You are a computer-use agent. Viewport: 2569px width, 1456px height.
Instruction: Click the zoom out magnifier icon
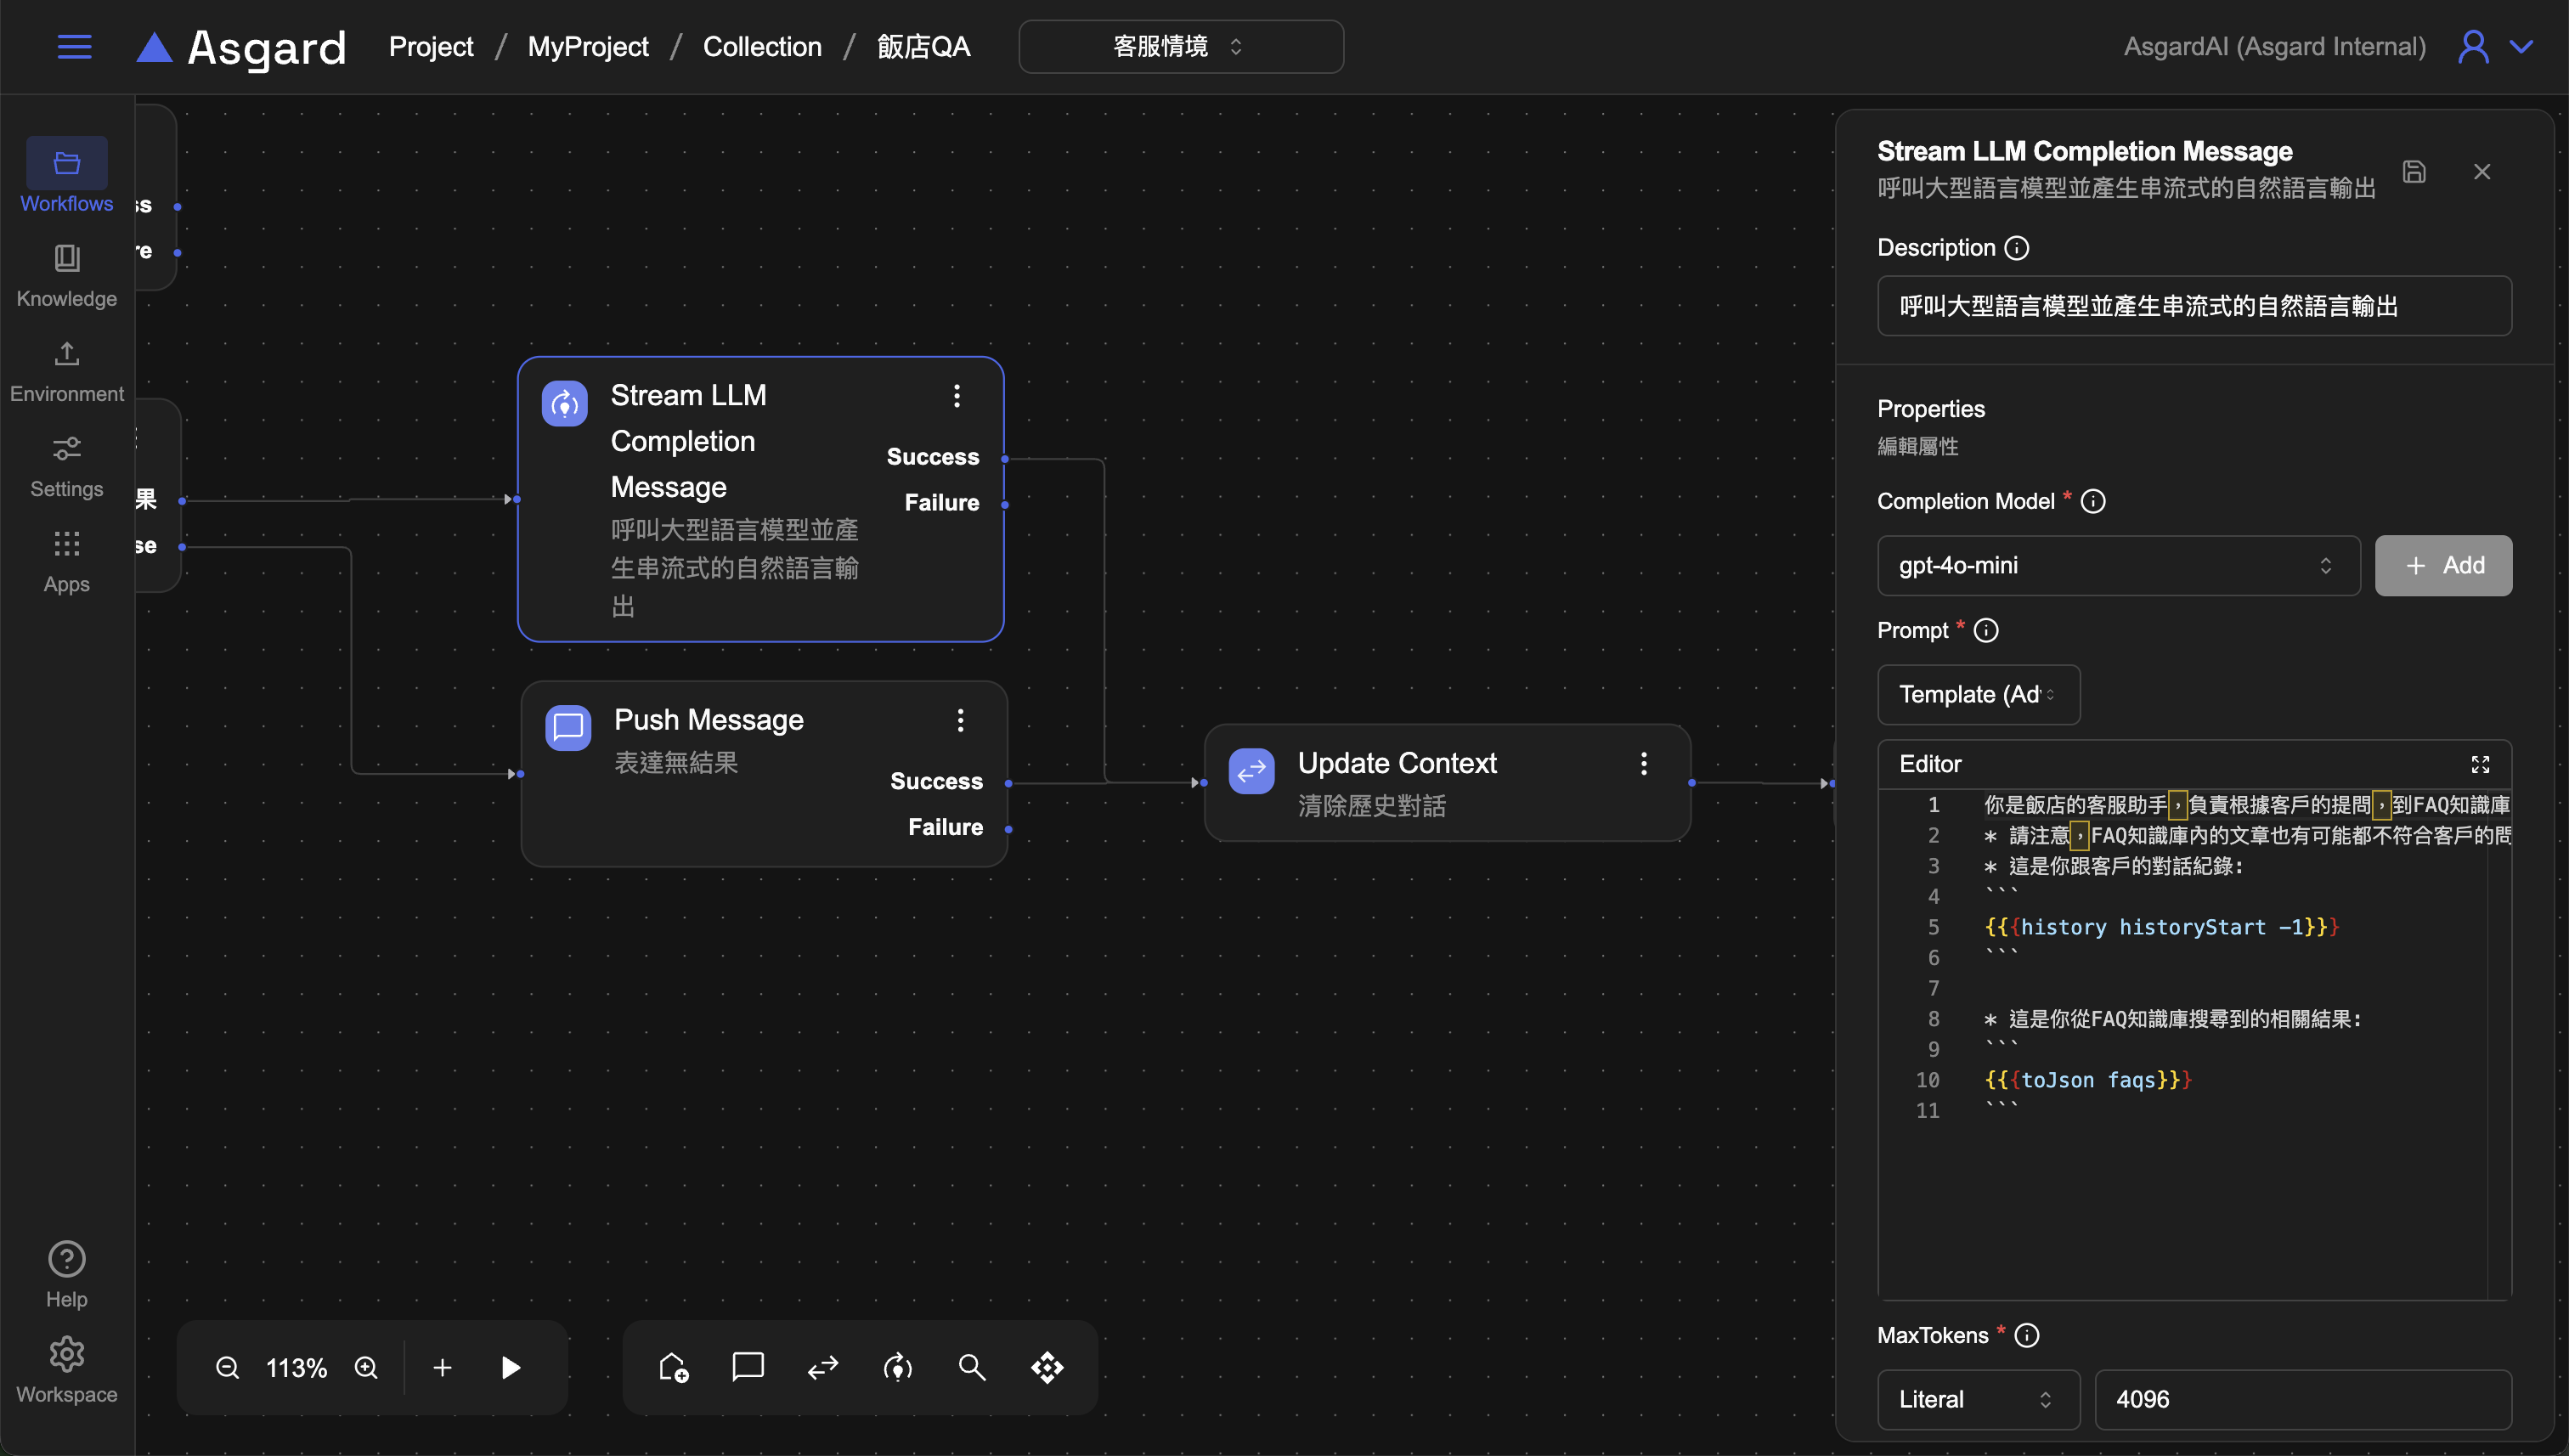(228, 1367)
